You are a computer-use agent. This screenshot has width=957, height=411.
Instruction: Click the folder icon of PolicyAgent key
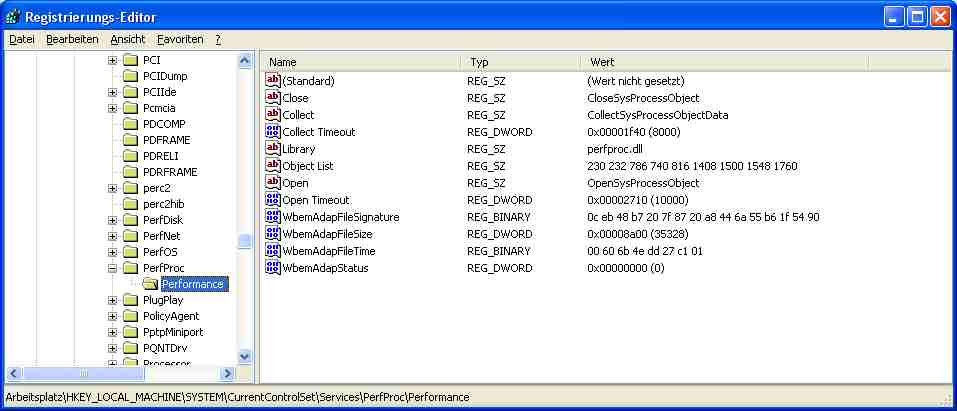pyautogui.click(x=130, y=316)
